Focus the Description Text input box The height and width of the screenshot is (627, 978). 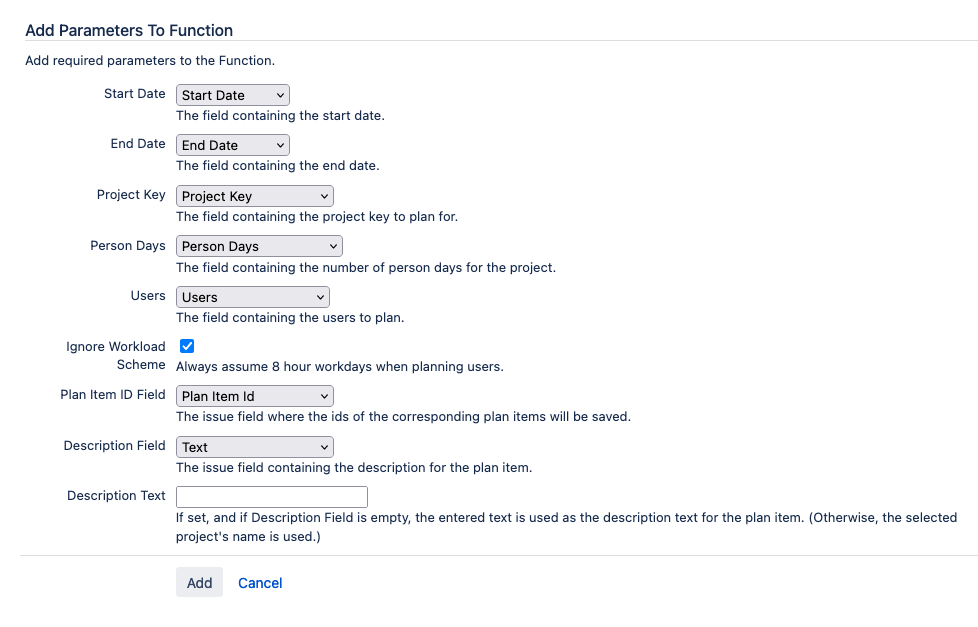(x=272, y=497)
